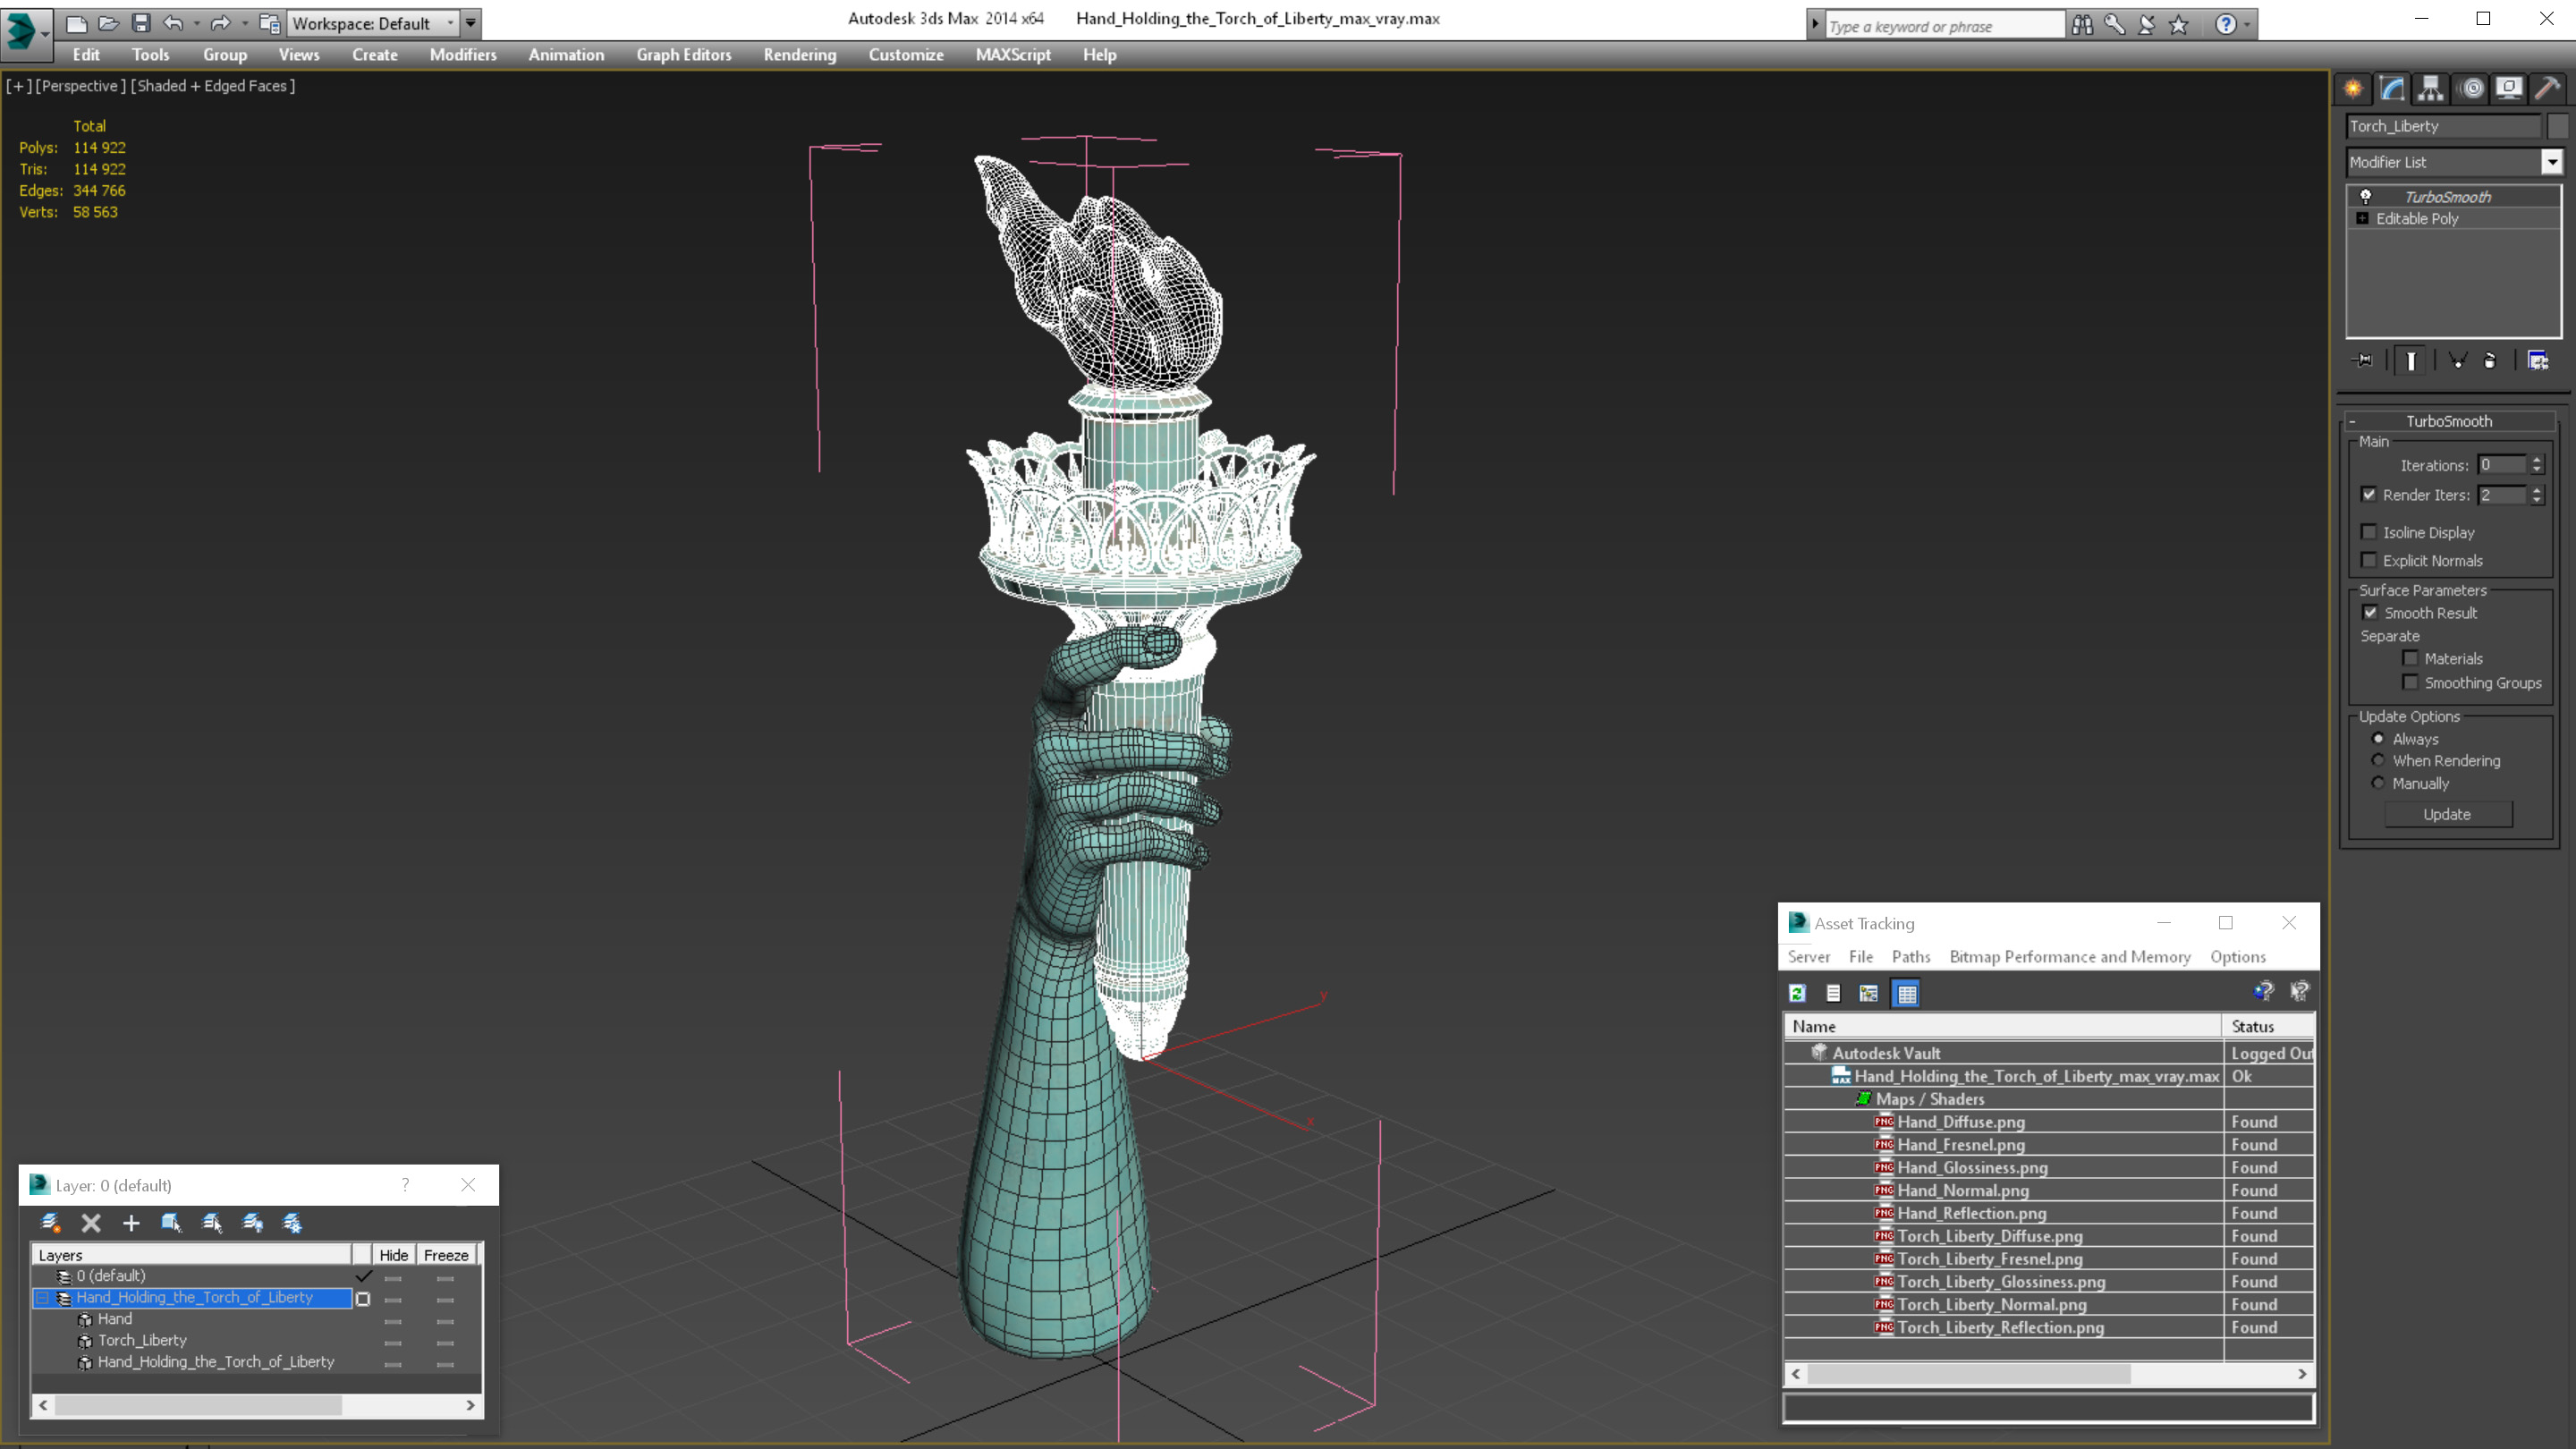Click the Perspective viewport label
Screen dimensions: 2576x1449
point(80,86)
